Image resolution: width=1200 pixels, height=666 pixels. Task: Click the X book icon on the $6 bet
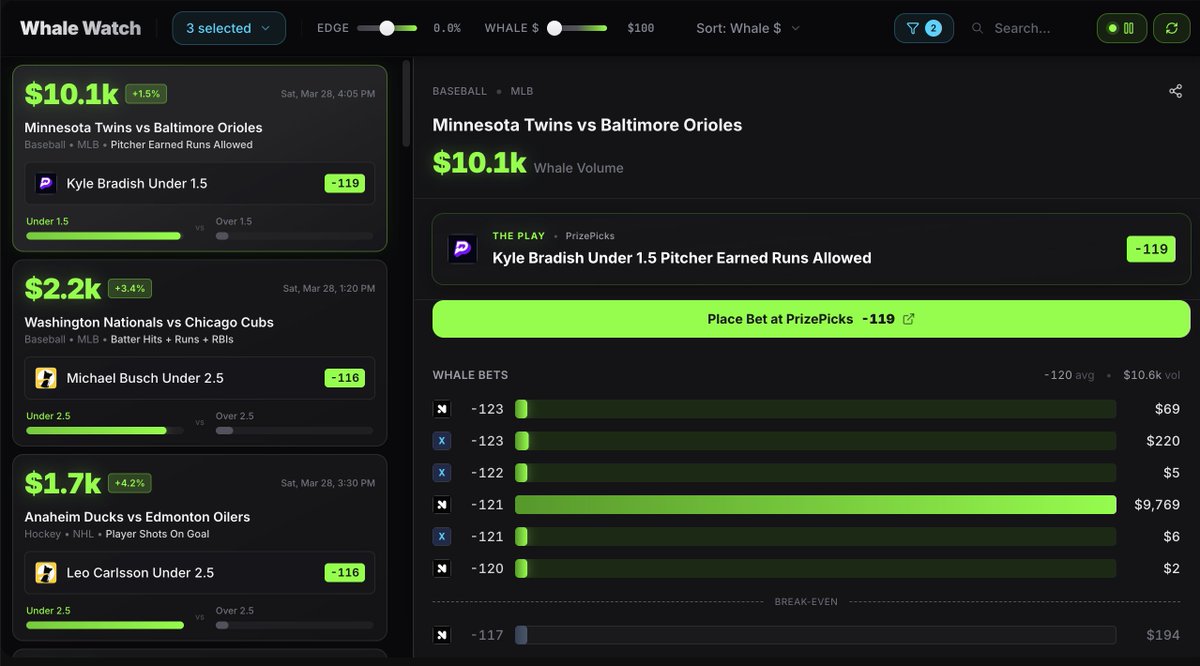click(442, 536)
